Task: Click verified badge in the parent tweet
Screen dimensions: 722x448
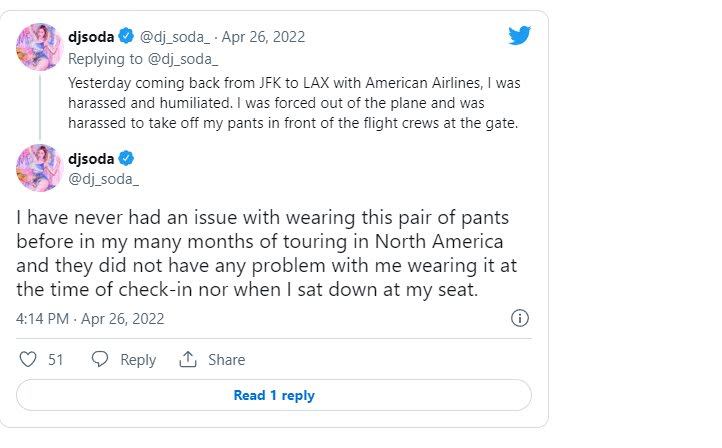Action: click(x=126, y=37)
